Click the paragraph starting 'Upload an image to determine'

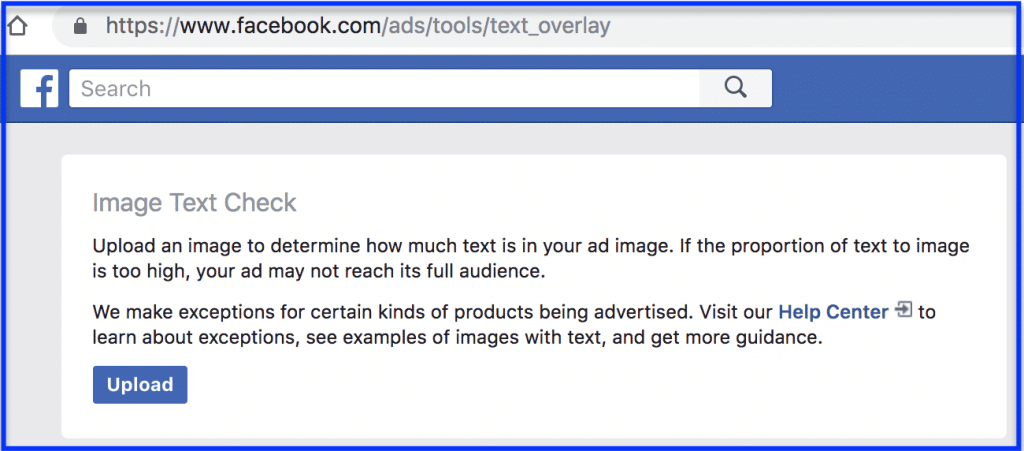click(531, 259)
